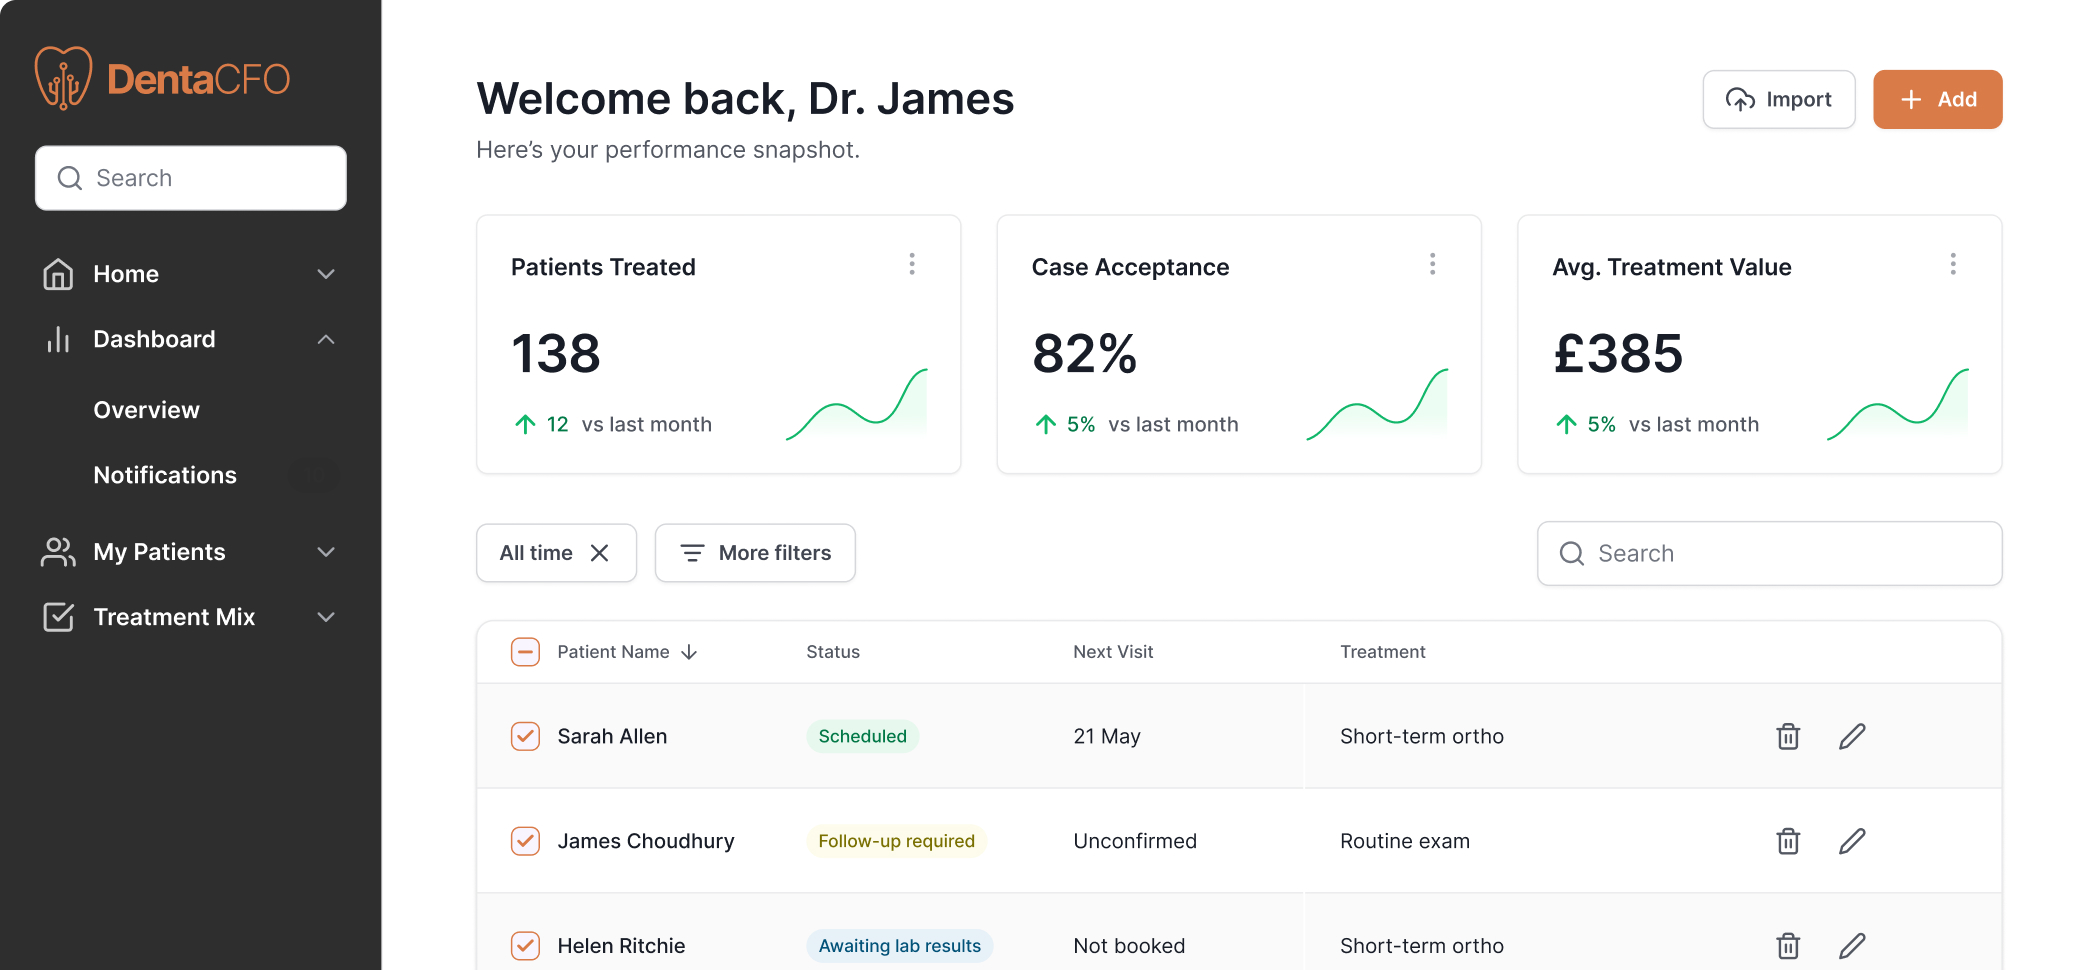
Task: Toggle James Choudhury's checkbox
Action: 525,841
